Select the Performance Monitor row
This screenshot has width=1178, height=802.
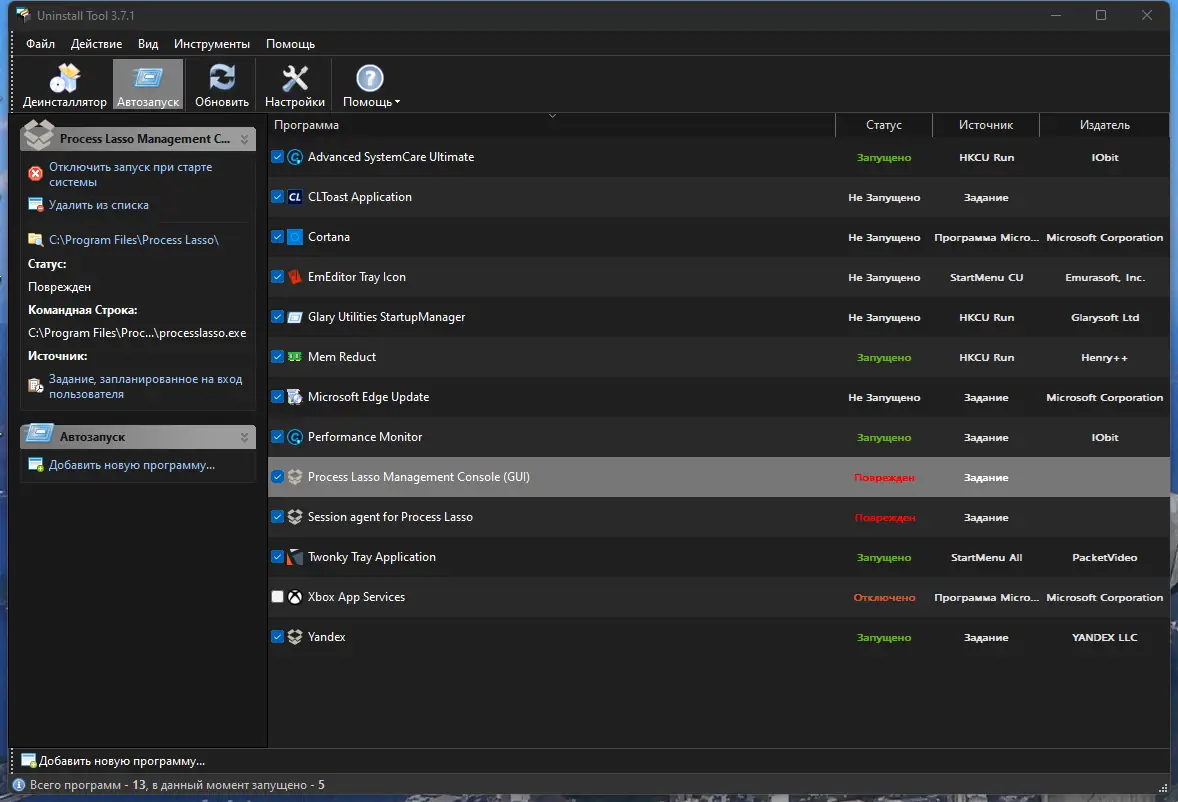coord(718,437)
